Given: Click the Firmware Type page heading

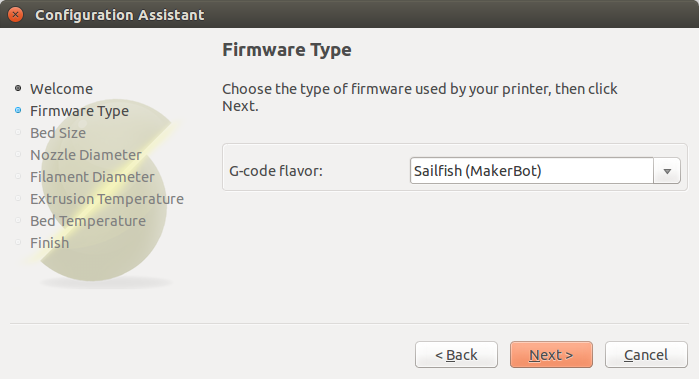Looking at the screenshot, I should [x=287, y=49].
